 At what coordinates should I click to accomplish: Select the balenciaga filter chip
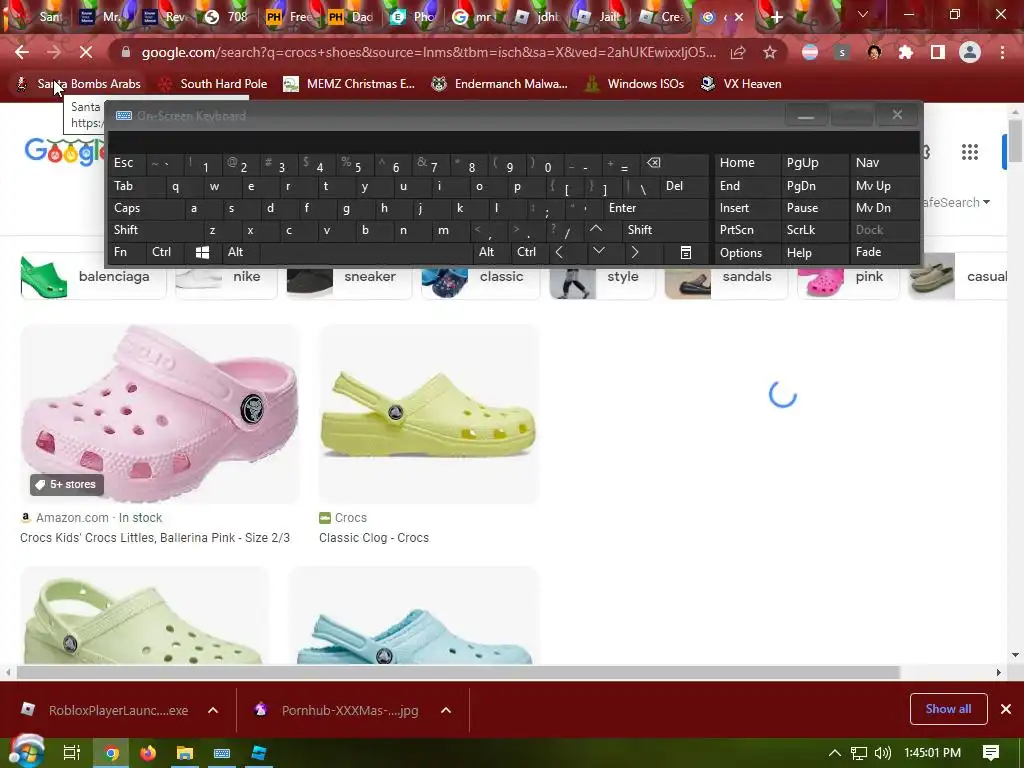(93, 277)
